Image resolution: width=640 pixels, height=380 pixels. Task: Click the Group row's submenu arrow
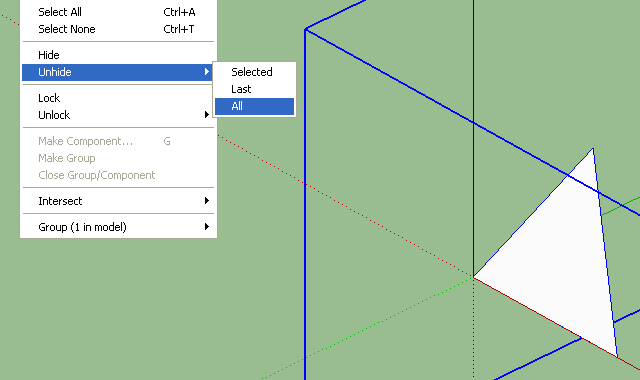207,227
